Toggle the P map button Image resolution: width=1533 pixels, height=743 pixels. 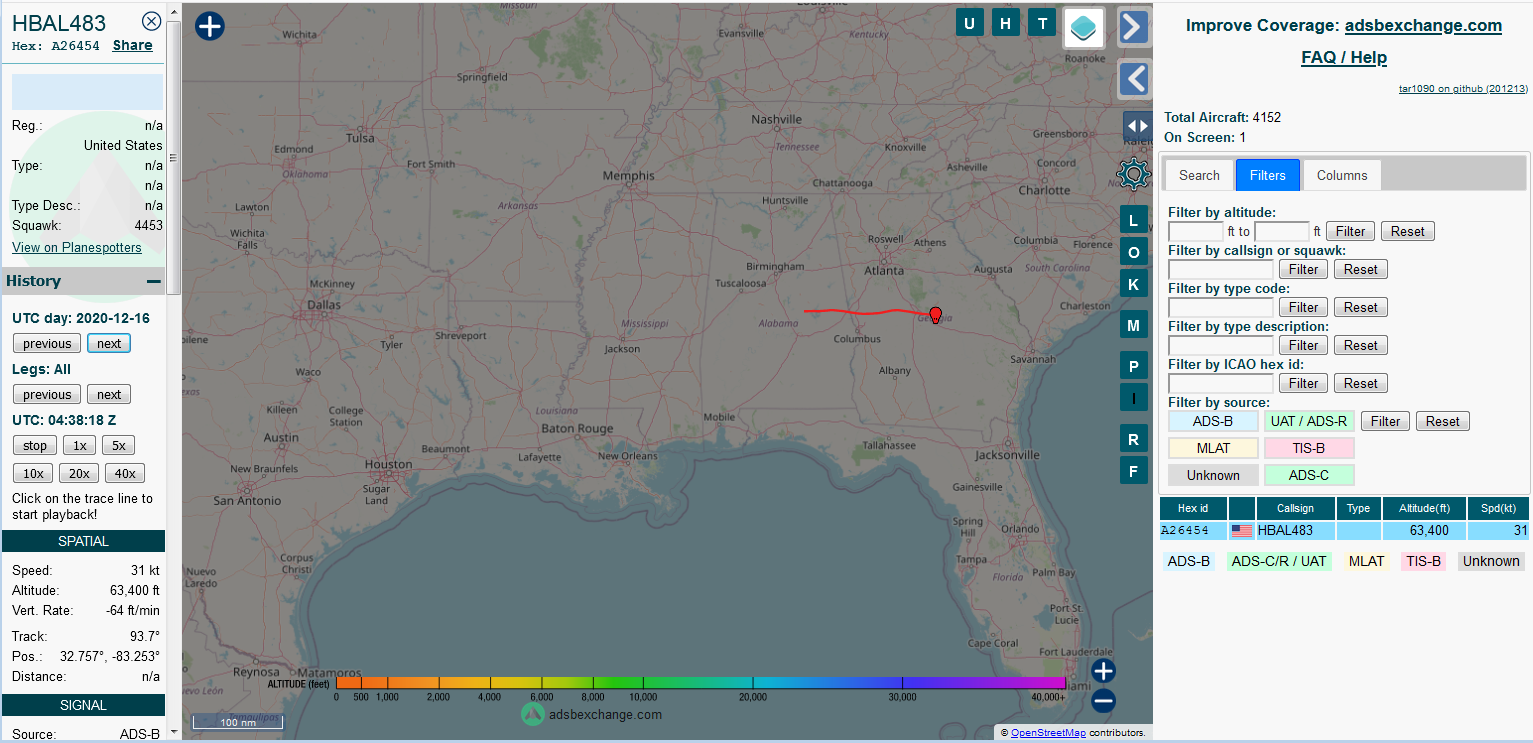click(x=1133, y=367)
